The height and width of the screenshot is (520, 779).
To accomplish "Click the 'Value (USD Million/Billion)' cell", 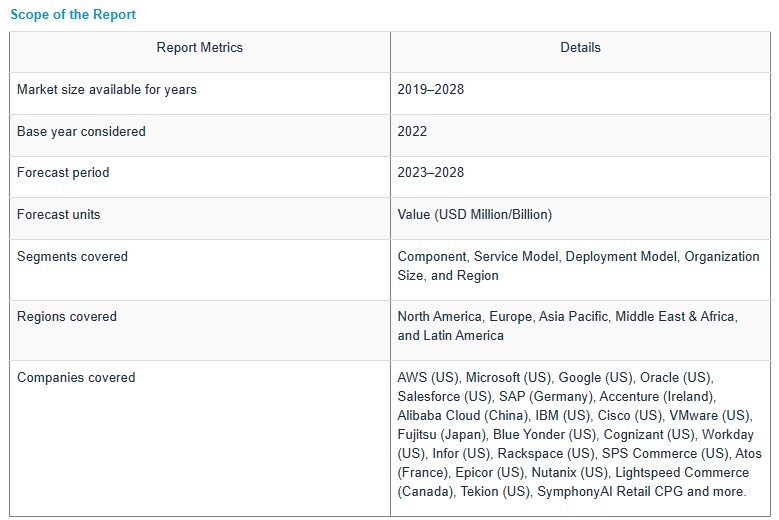I will tap(474, 214).
